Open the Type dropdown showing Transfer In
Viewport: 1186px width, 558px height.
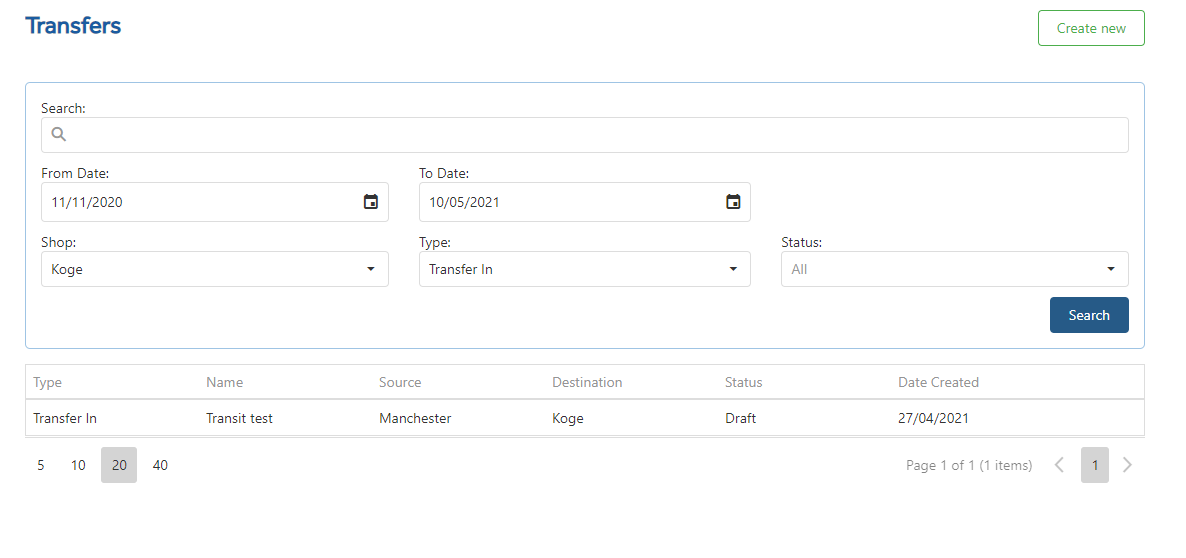(585, 269)
